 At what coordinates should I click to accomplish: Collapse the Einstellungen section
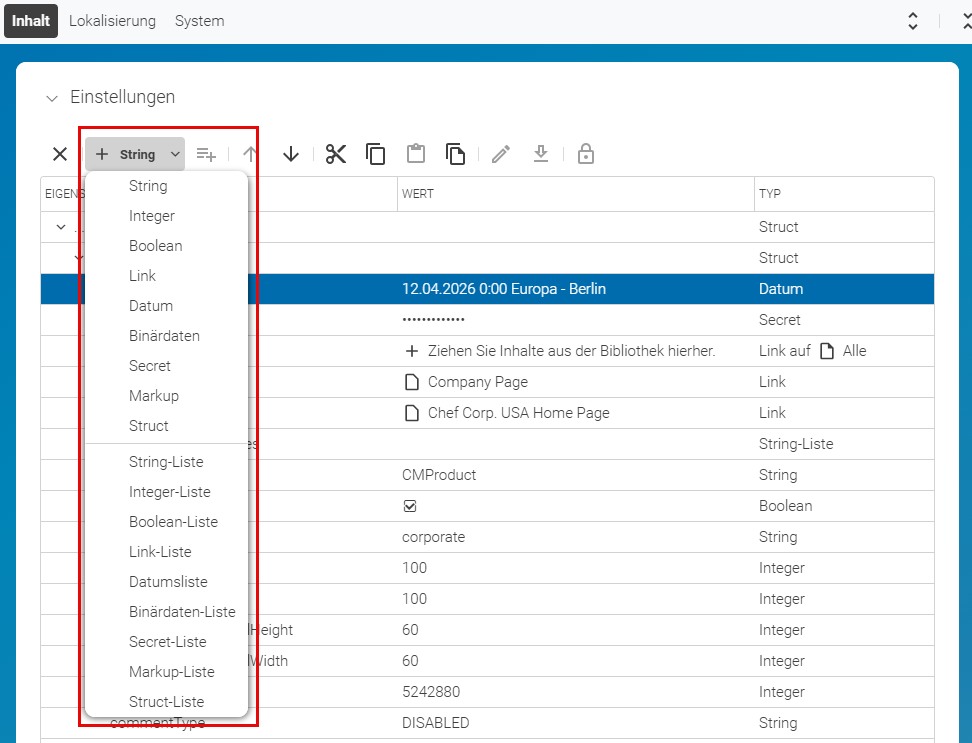[52, 98]
